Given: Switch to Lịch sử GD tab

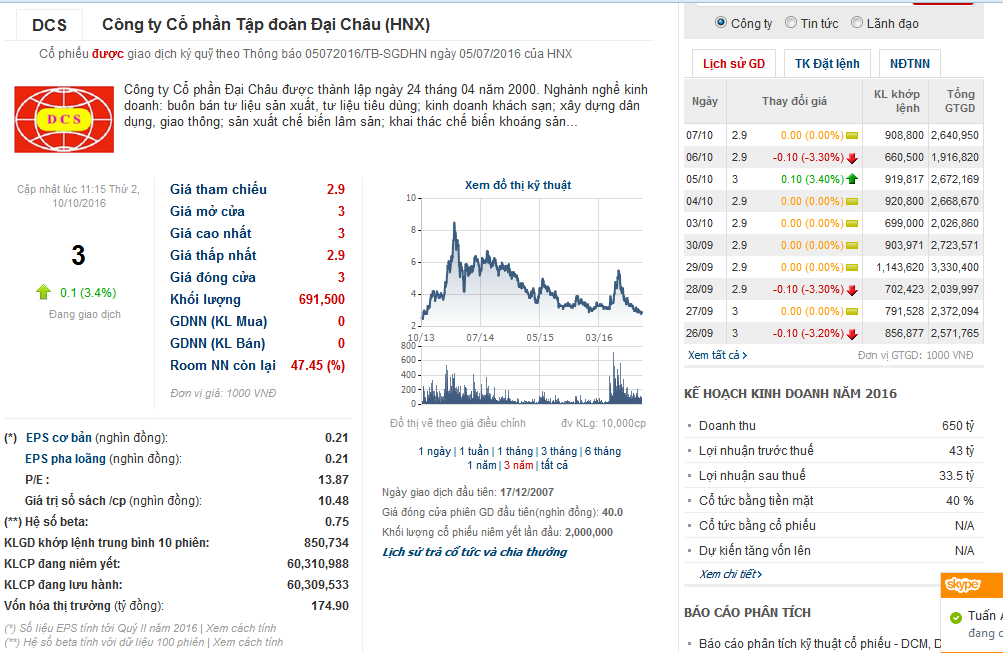Looking at the screenshot, I should click(734, 63).
